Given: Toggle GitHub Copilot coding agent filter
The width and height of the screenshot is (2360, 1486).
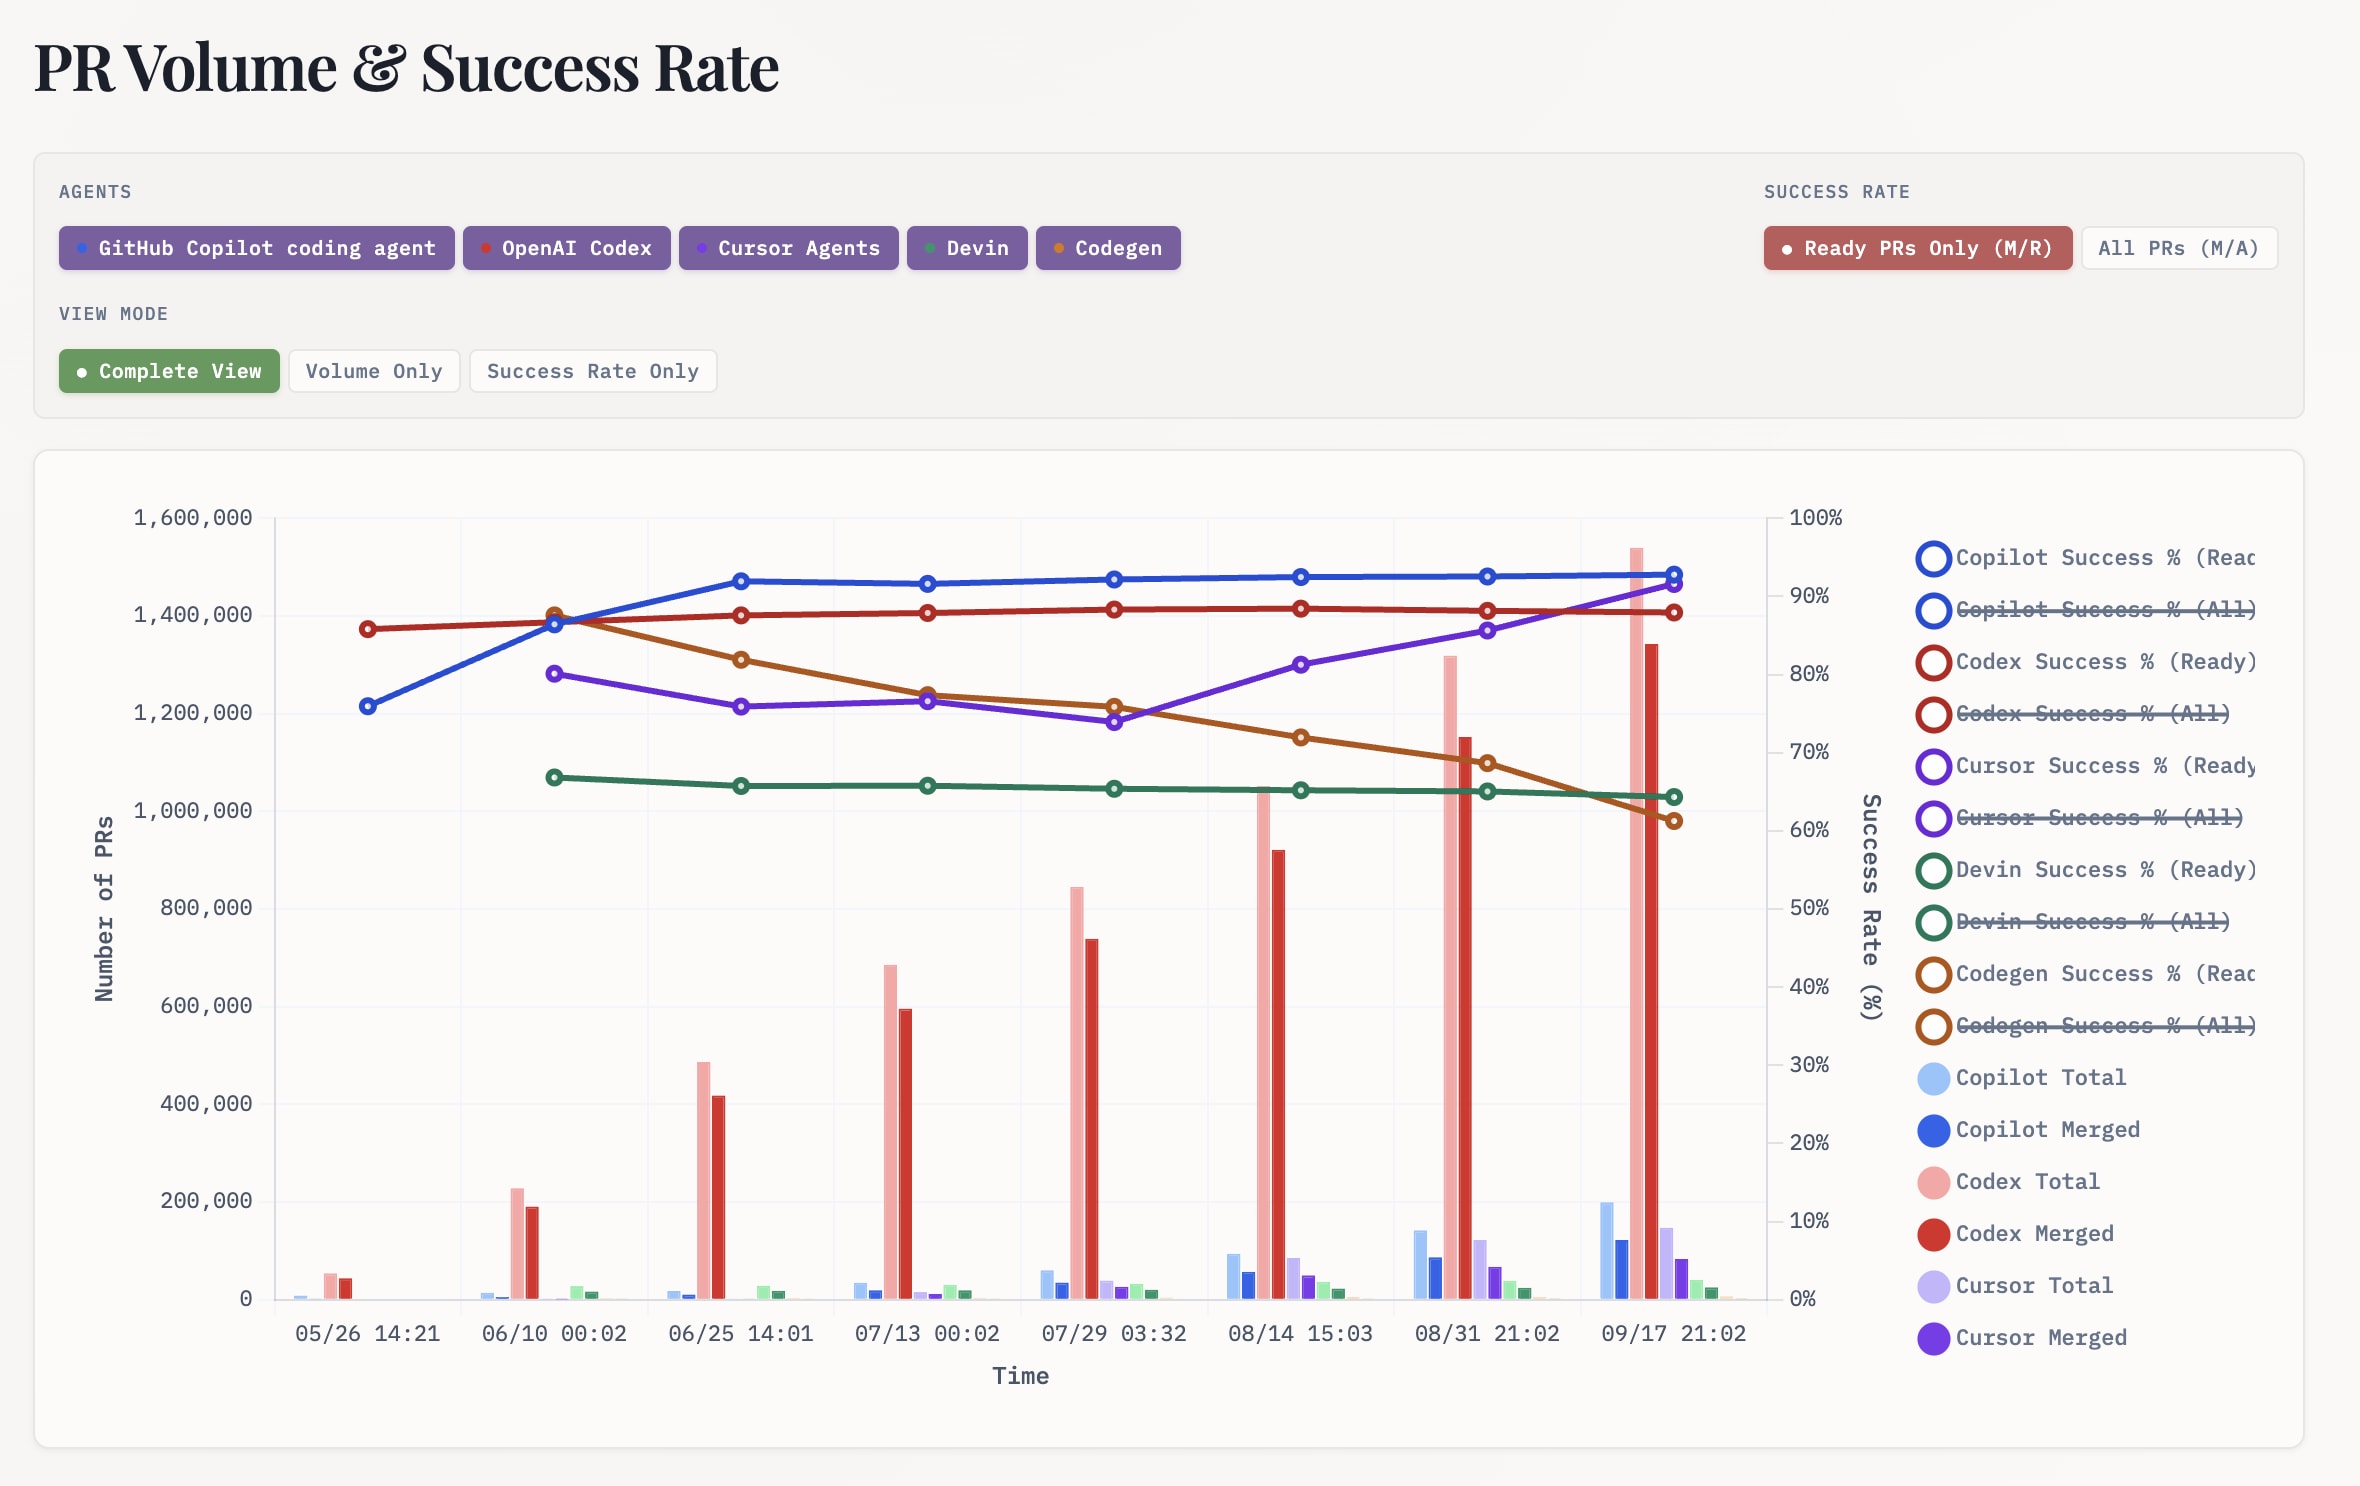Looking at the screenshot, I should coord(256,248).
